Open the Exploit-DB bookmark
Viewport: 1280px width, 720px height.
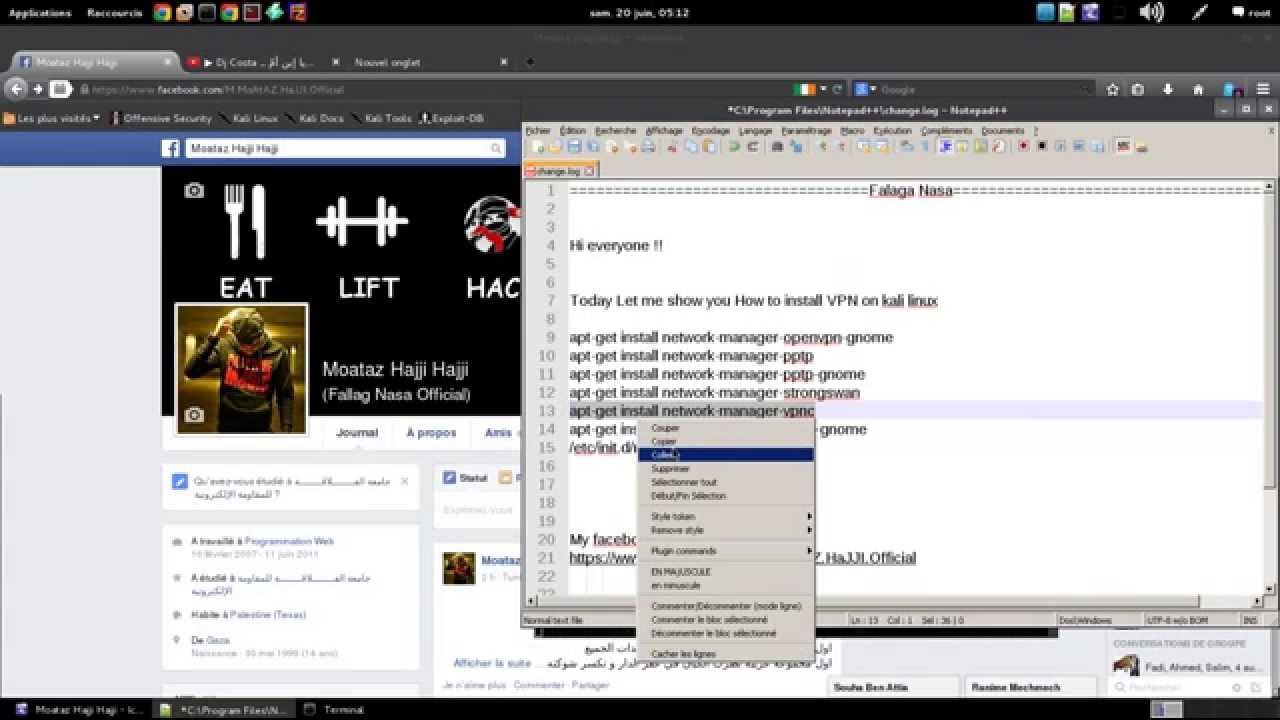tap(451, 118)
